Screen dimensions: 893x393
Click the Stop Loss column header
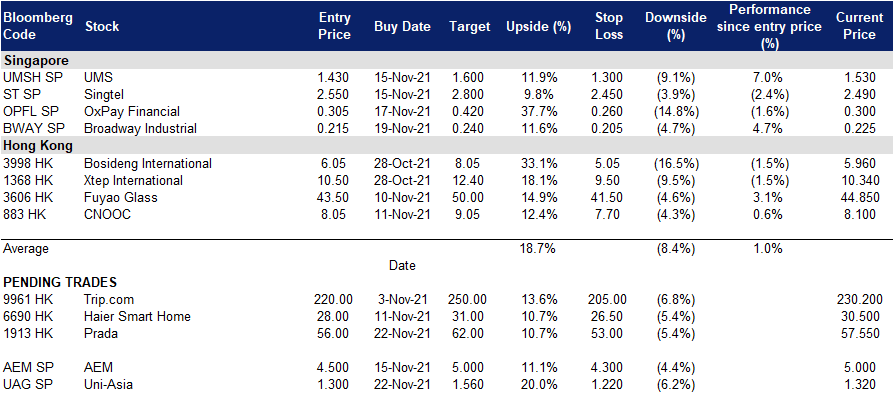click(608, 26)
